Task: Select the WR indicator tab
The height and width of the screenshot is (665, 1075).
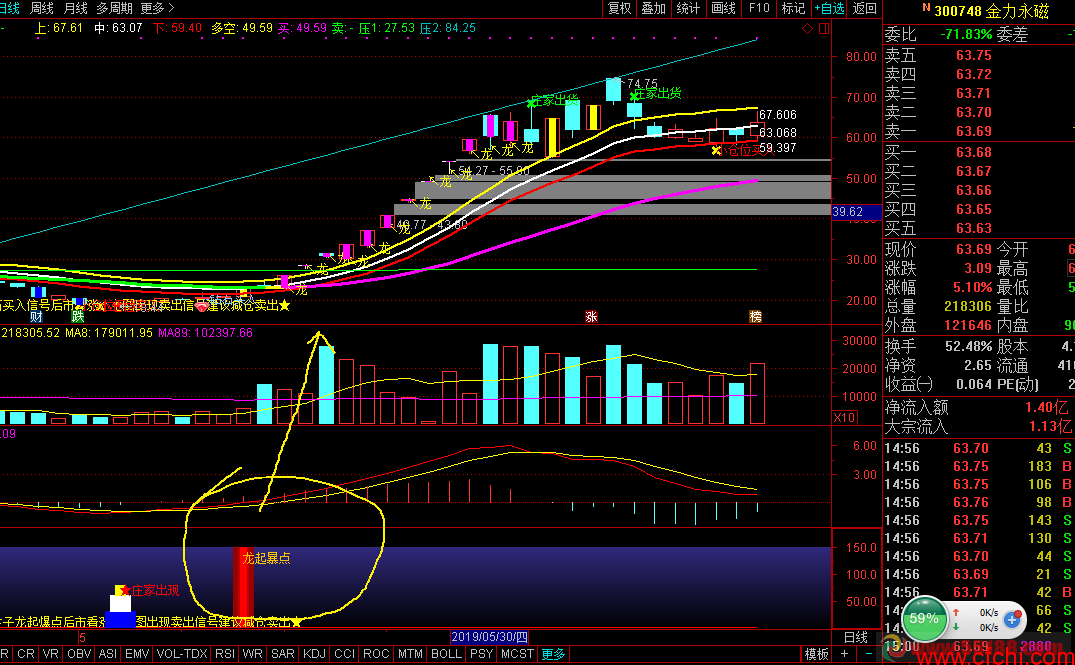Action: [x=252, y=654]
